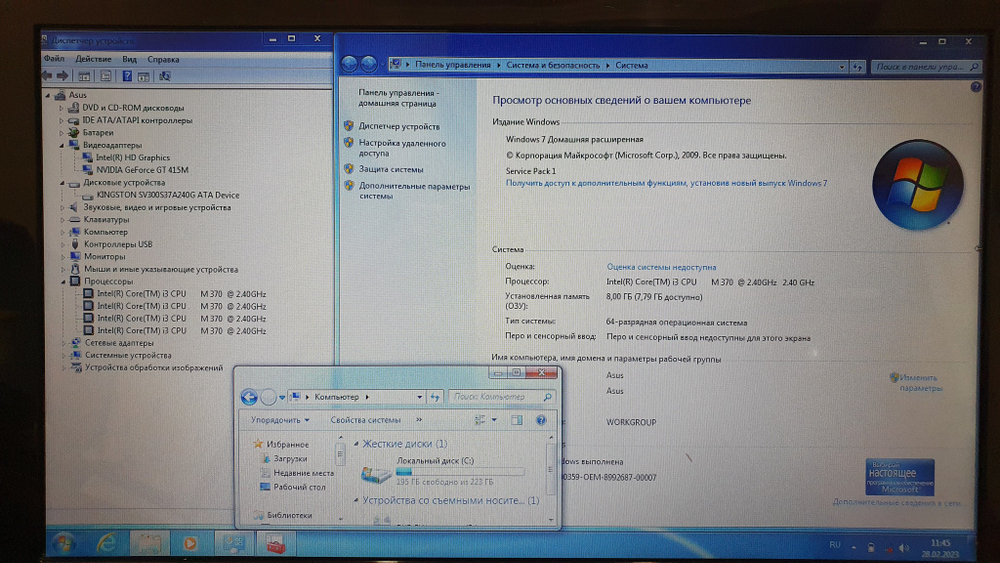Click Система и безопасность breadcrumb segment
Image resolution: width=1000 pixels, height=563 pixels.
553,65
